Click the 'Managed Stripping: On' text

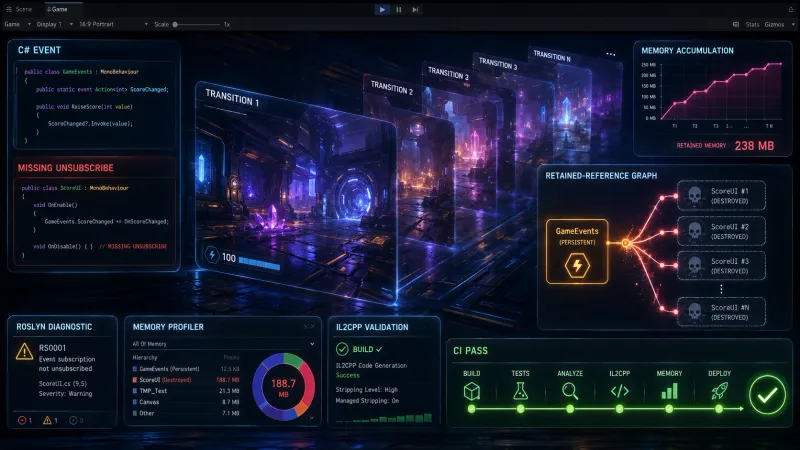(x=367, y=401)
